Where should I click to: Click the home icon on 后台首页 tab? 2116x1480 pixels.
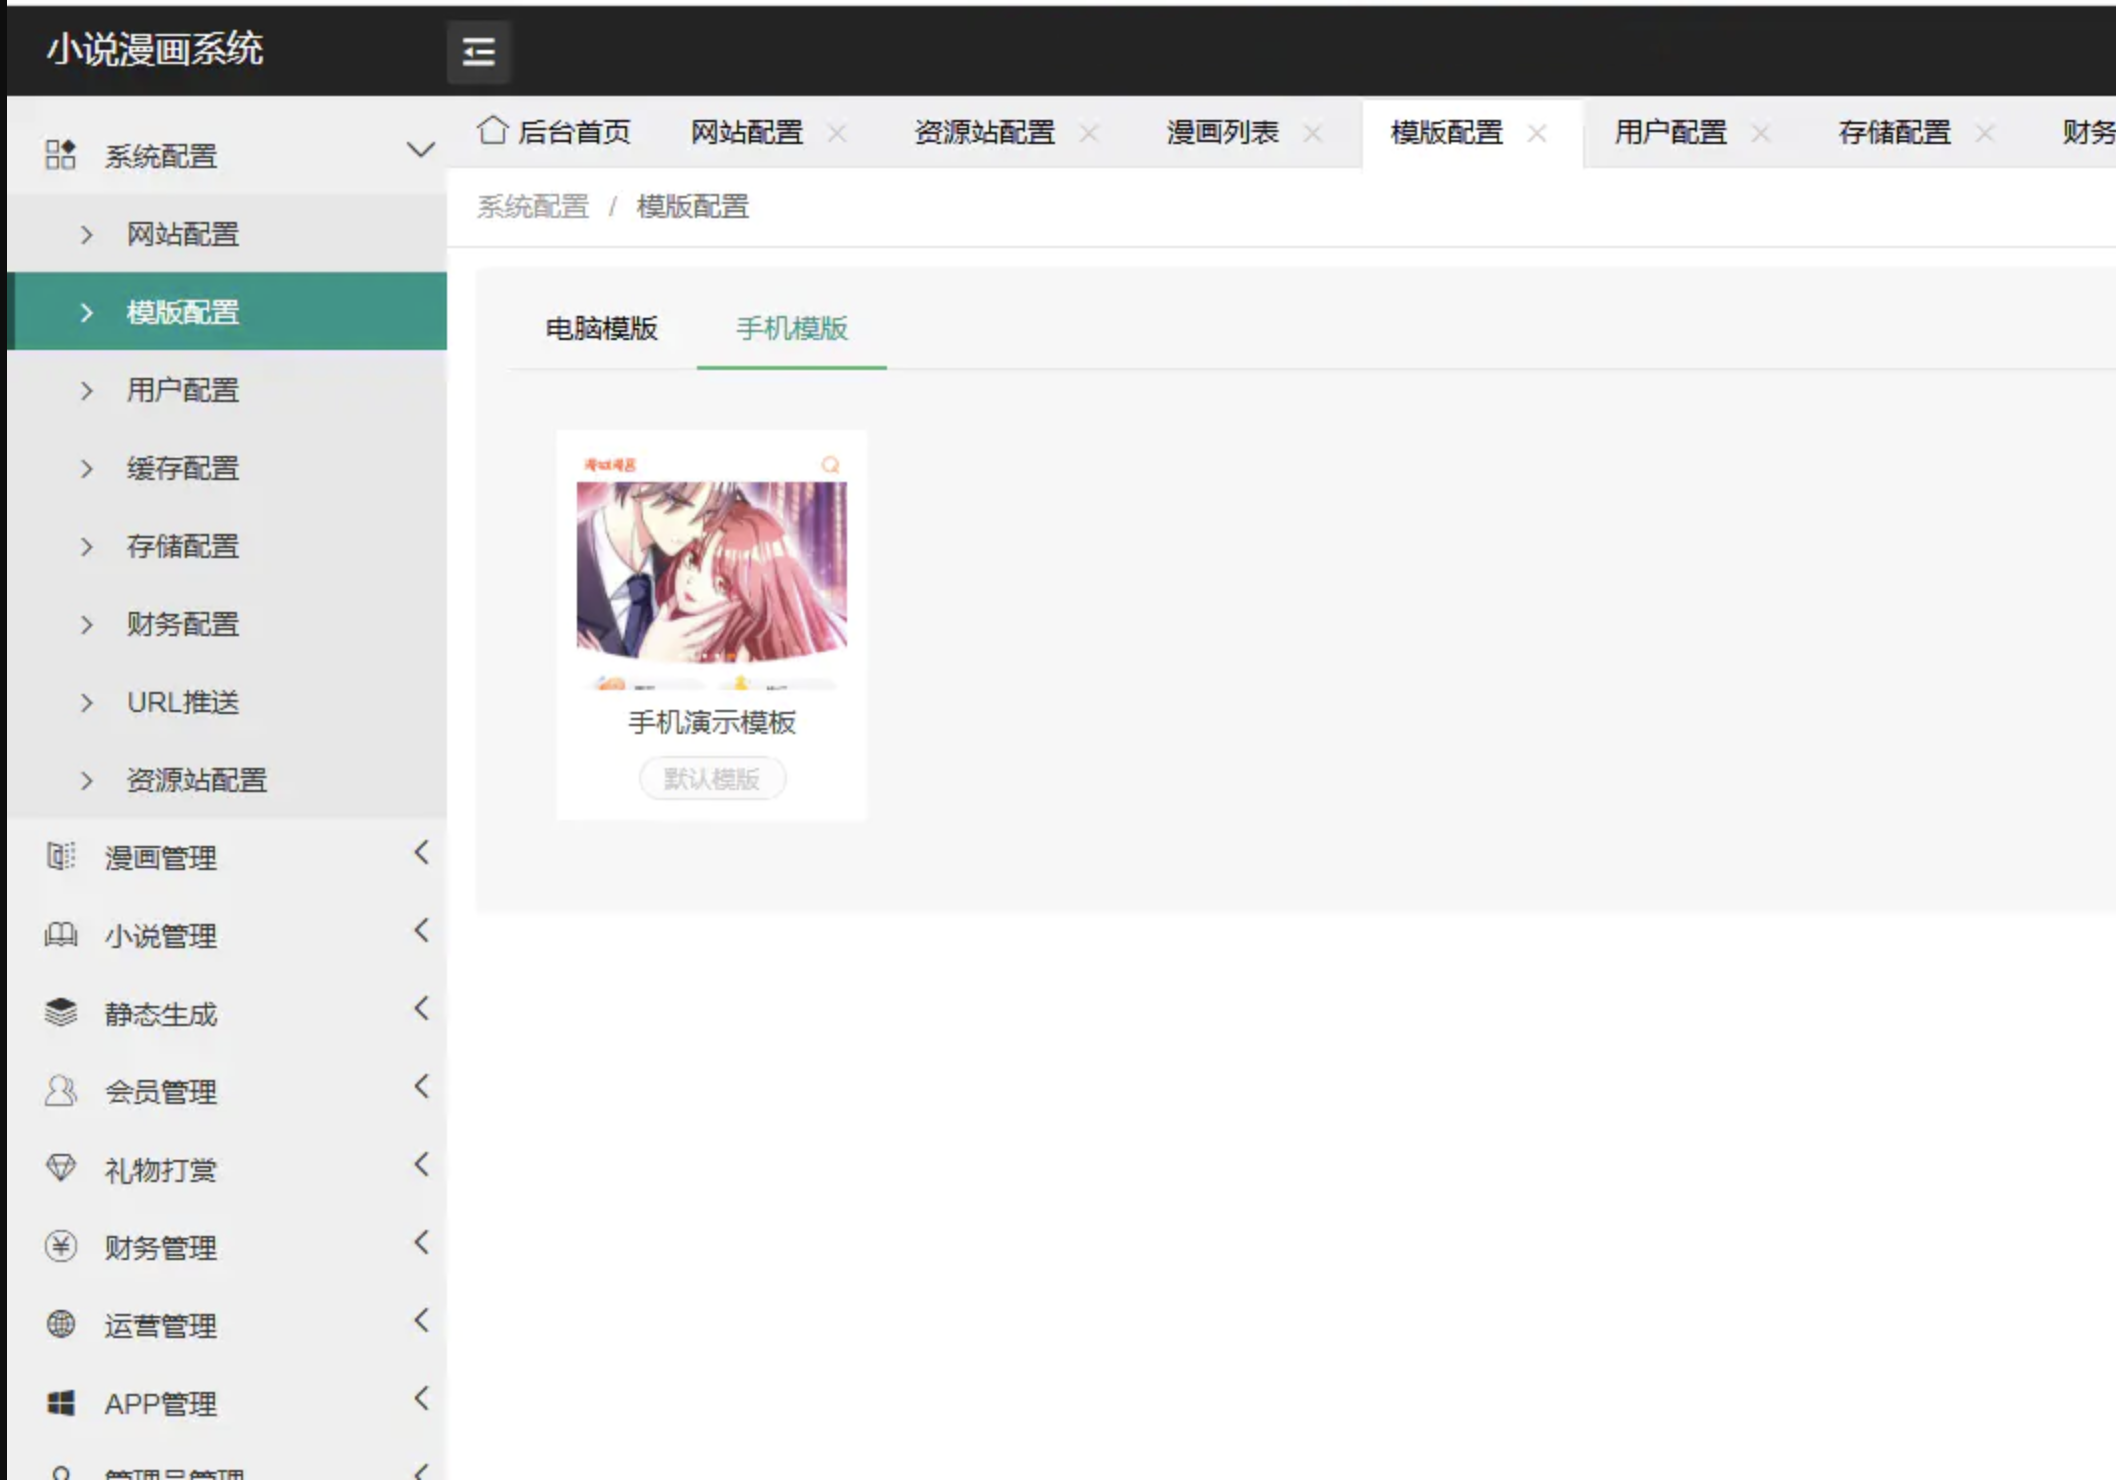pyautogui.click(x=492, y=130)
